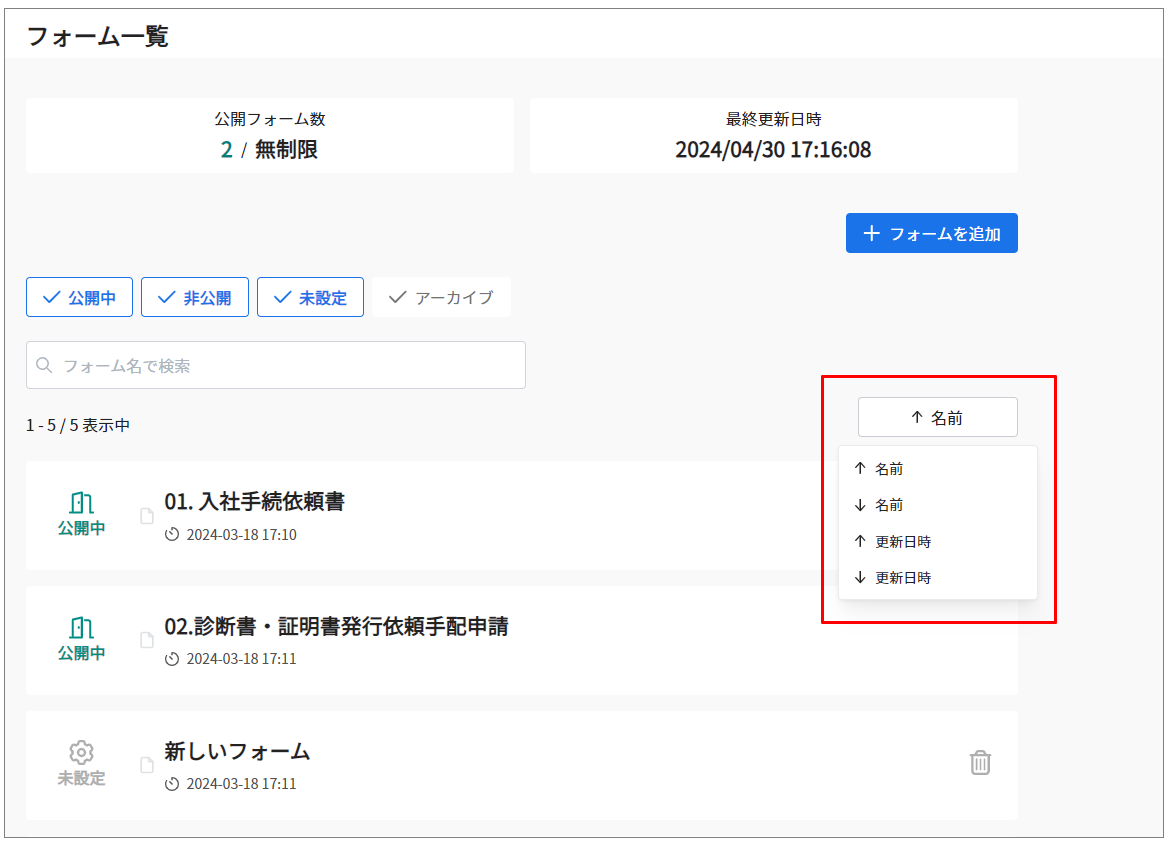This screenshot has width=1169, height=852.
Task: Select descending 更新日時 sort option
Action: point(937,578)
